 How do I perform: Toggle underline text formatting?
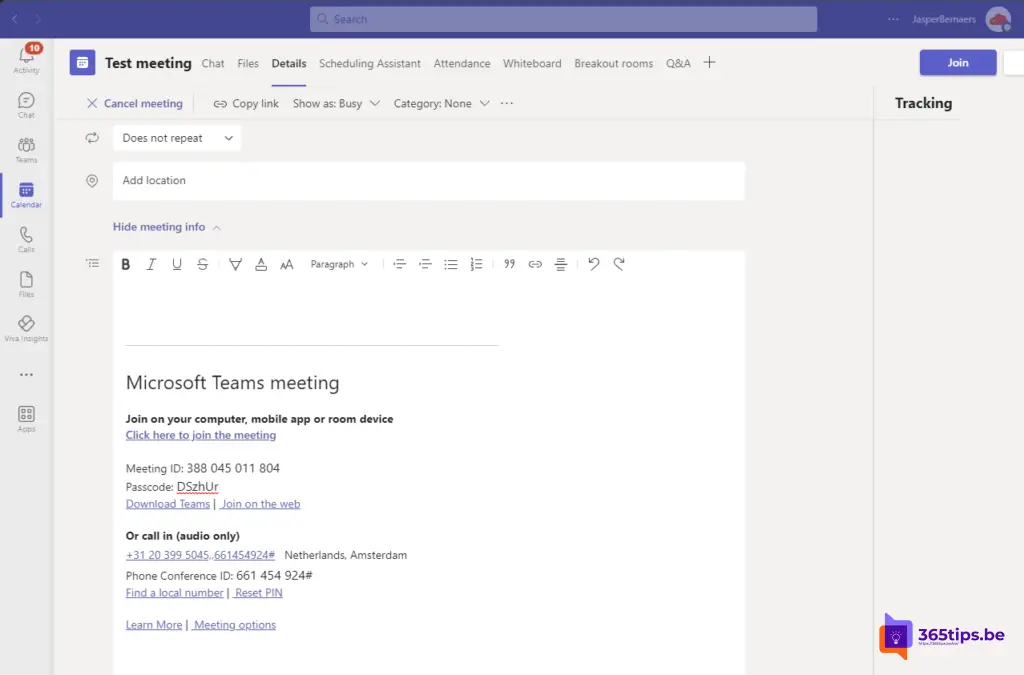tap(177, 265)
